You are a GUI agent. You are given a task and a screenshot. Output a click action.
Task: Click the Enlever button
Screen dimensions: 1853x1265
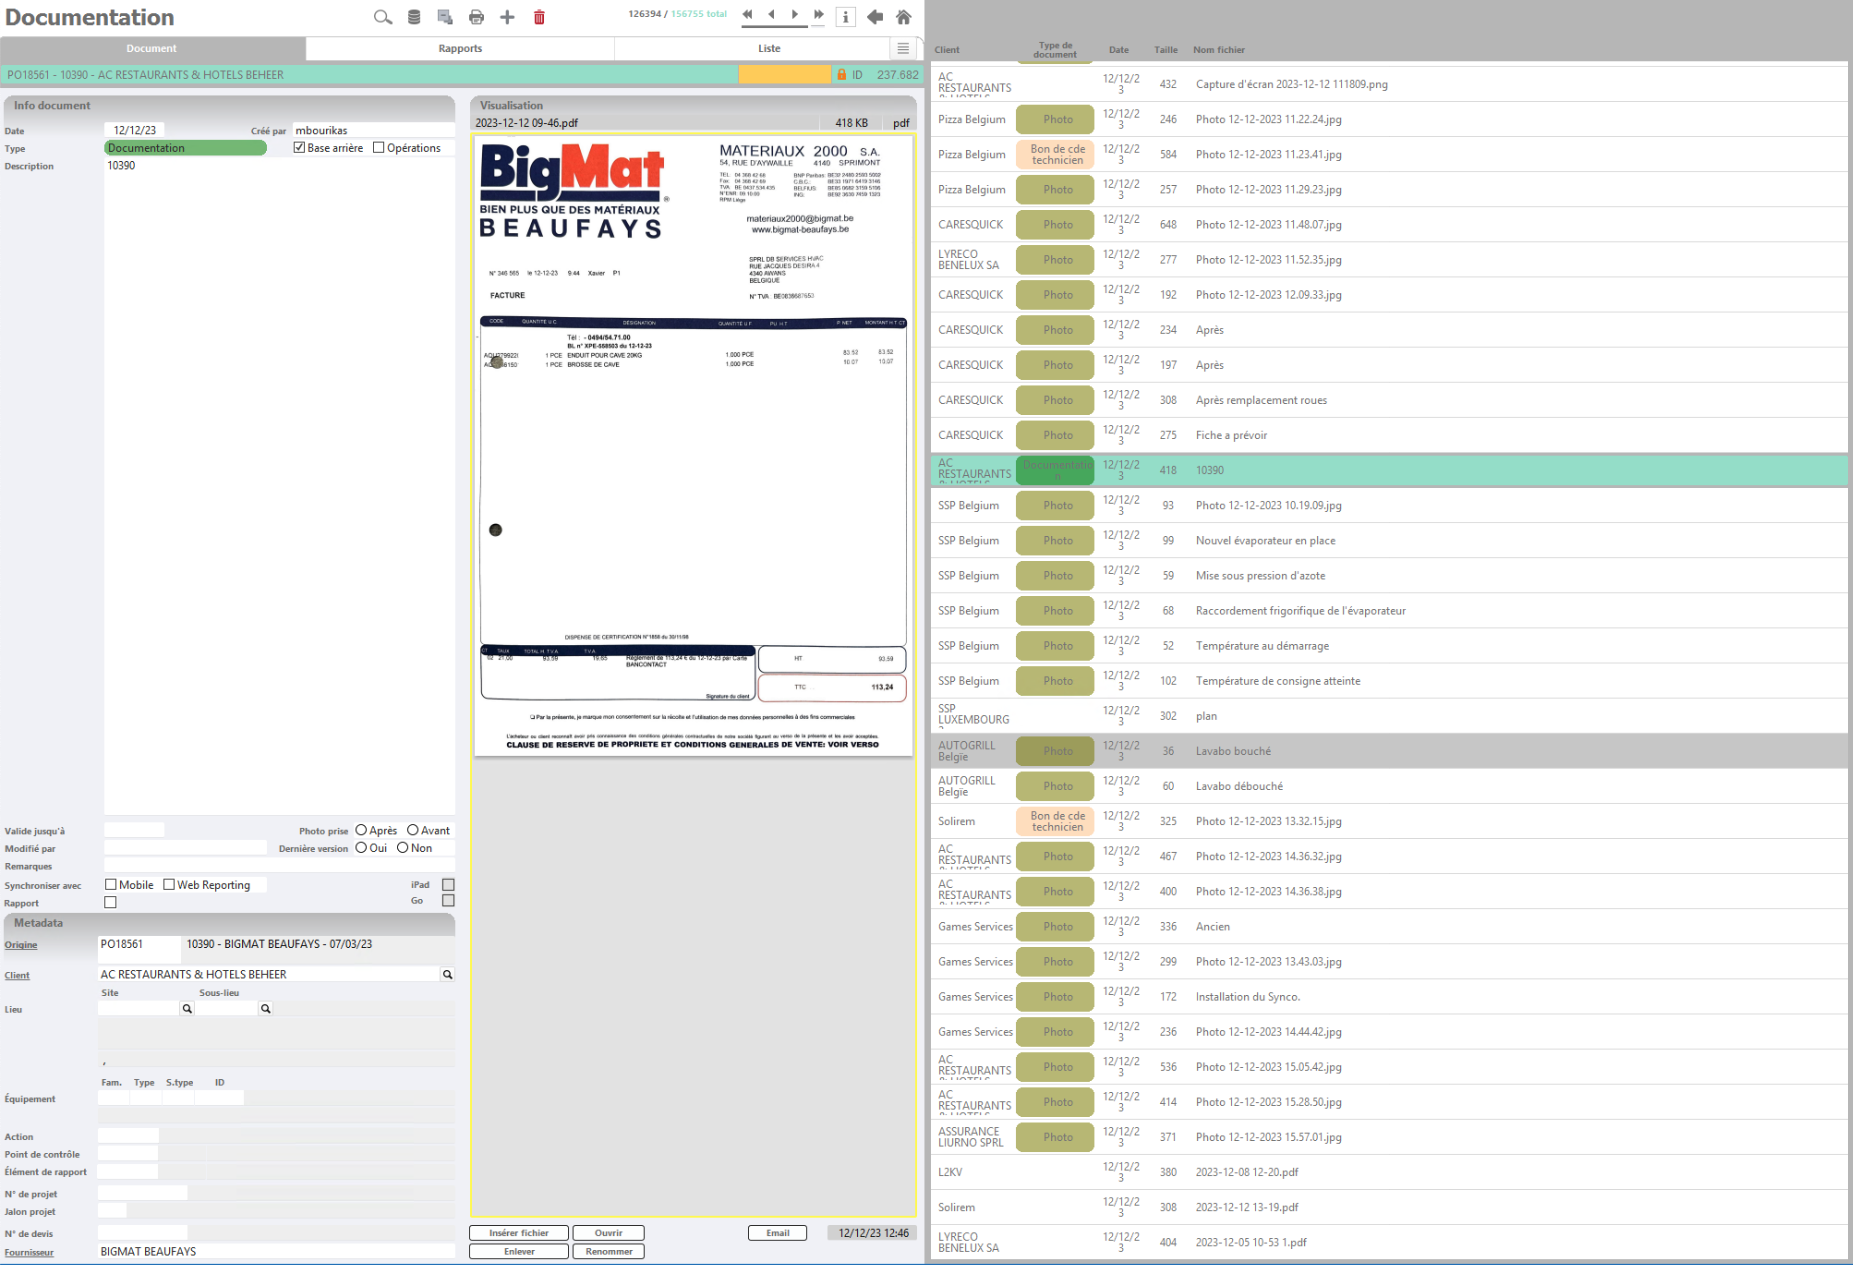[x=519, y=1251]
